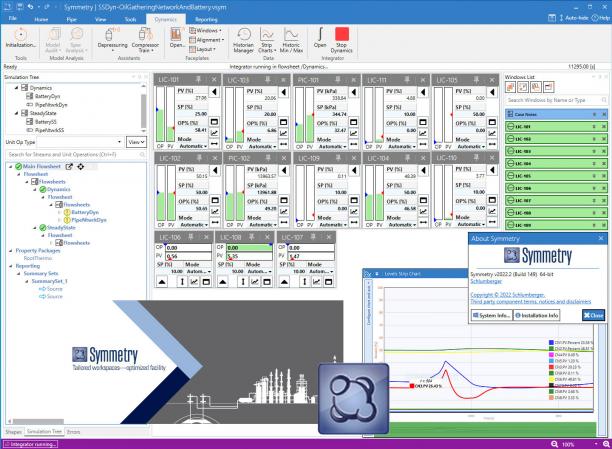Open Historic Min / Max
This screenshot has width=612, height=449.
pos(291,39)
